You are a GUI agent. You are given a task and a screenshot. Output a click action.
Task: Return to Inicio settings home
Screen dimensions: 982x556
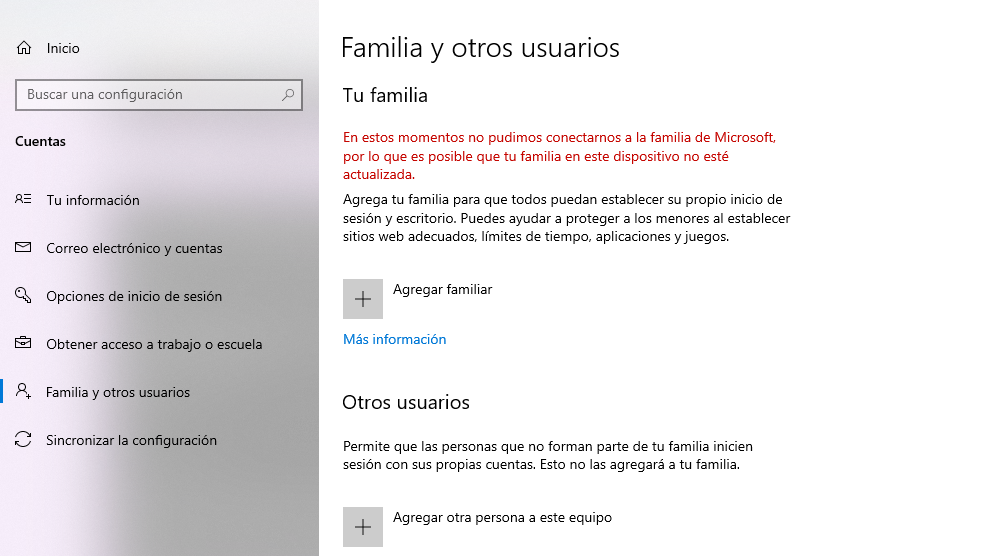tap(63, 48)
